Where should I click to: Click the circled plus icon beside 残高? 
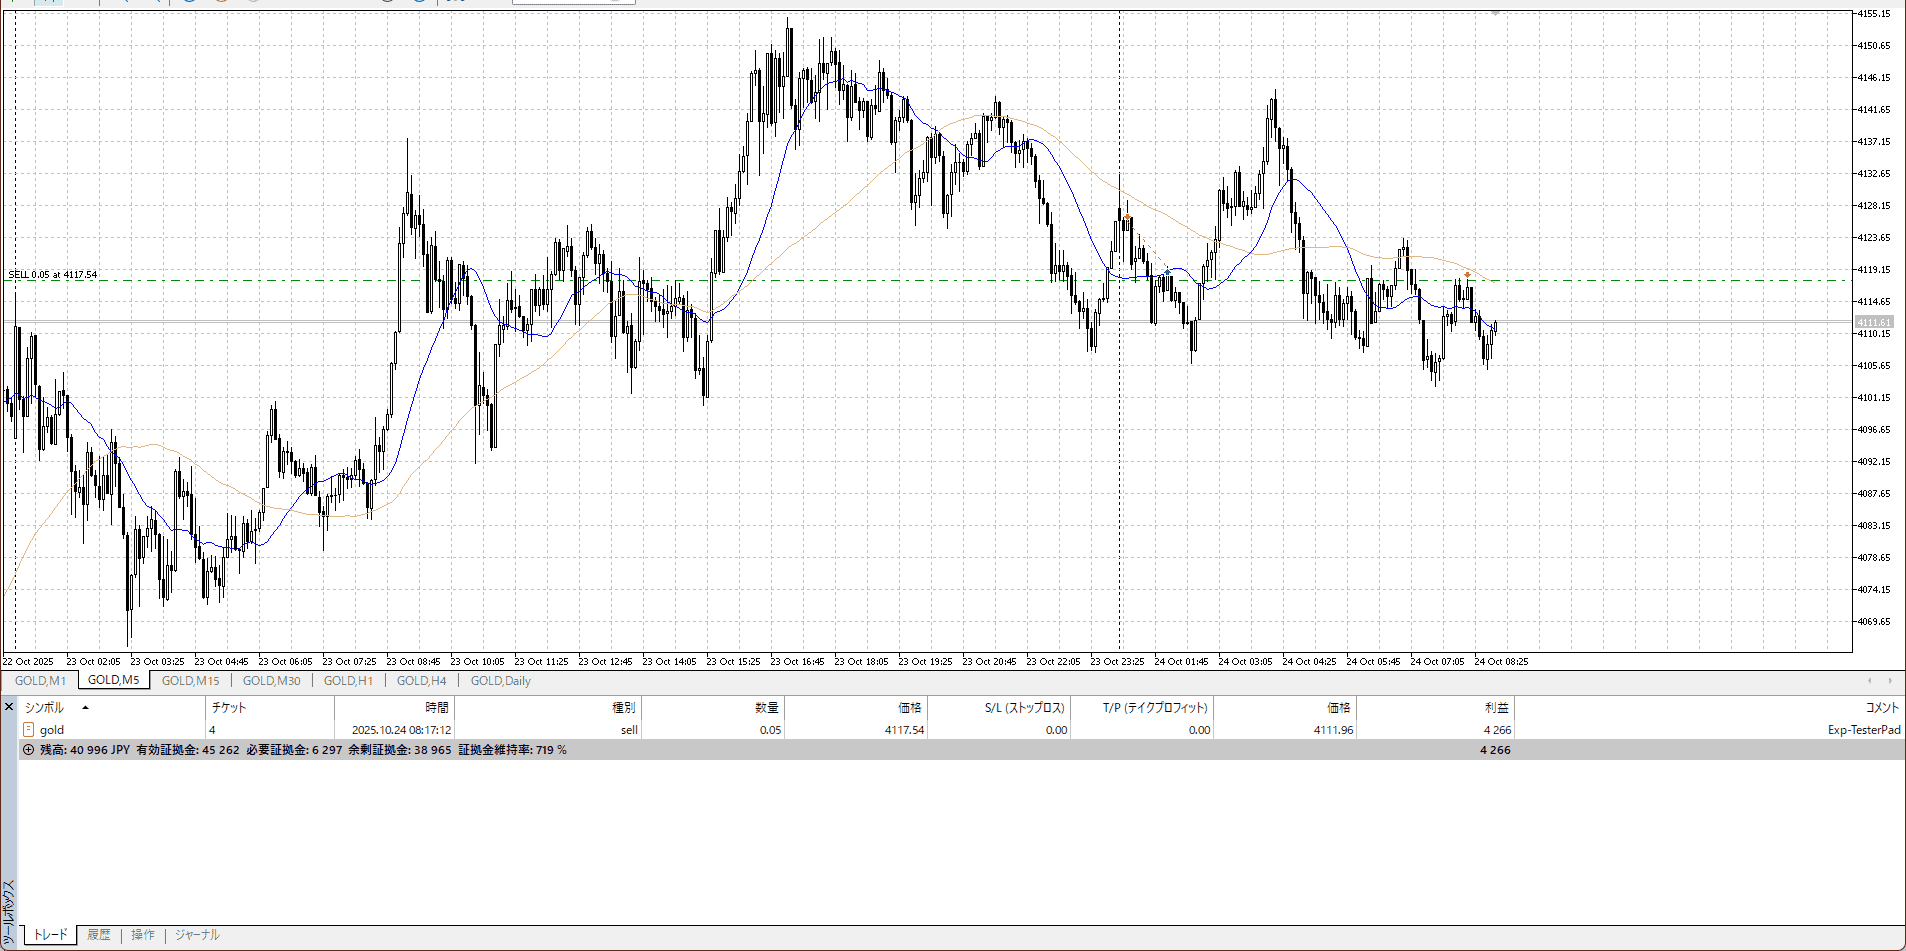[28, 750]
